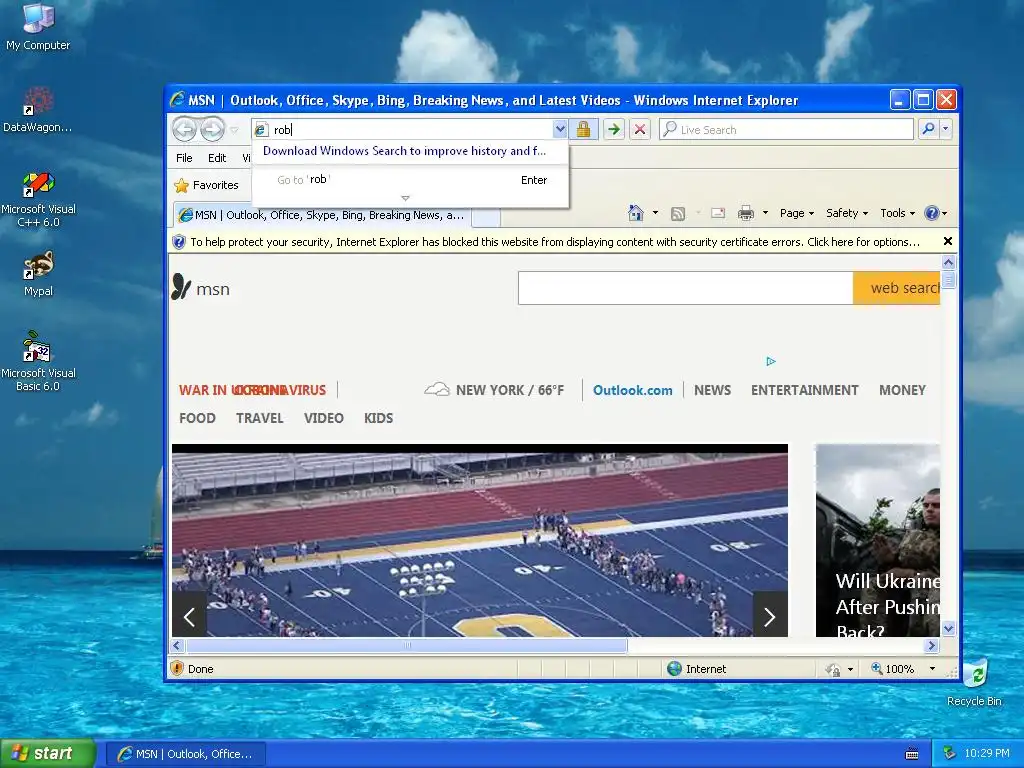Open the ENTERTAINMENT section link
This screenshot has height=768, width=1024.
(x=805, y=390)
